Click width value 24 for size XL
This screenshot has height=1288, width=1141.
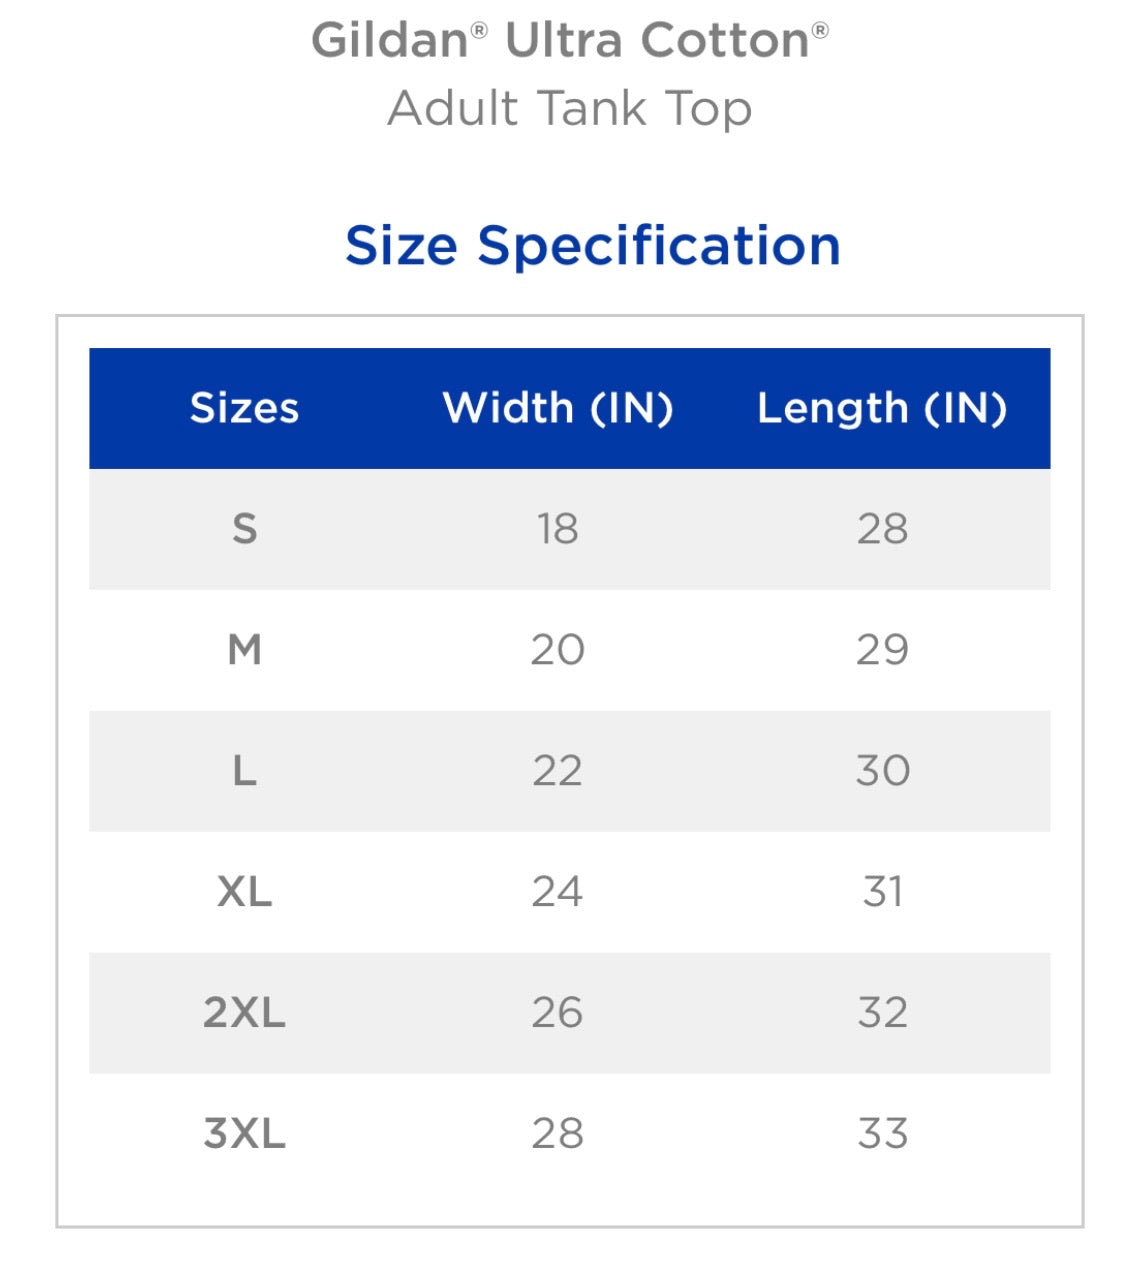pyautogui.click(x=557, y=892)
